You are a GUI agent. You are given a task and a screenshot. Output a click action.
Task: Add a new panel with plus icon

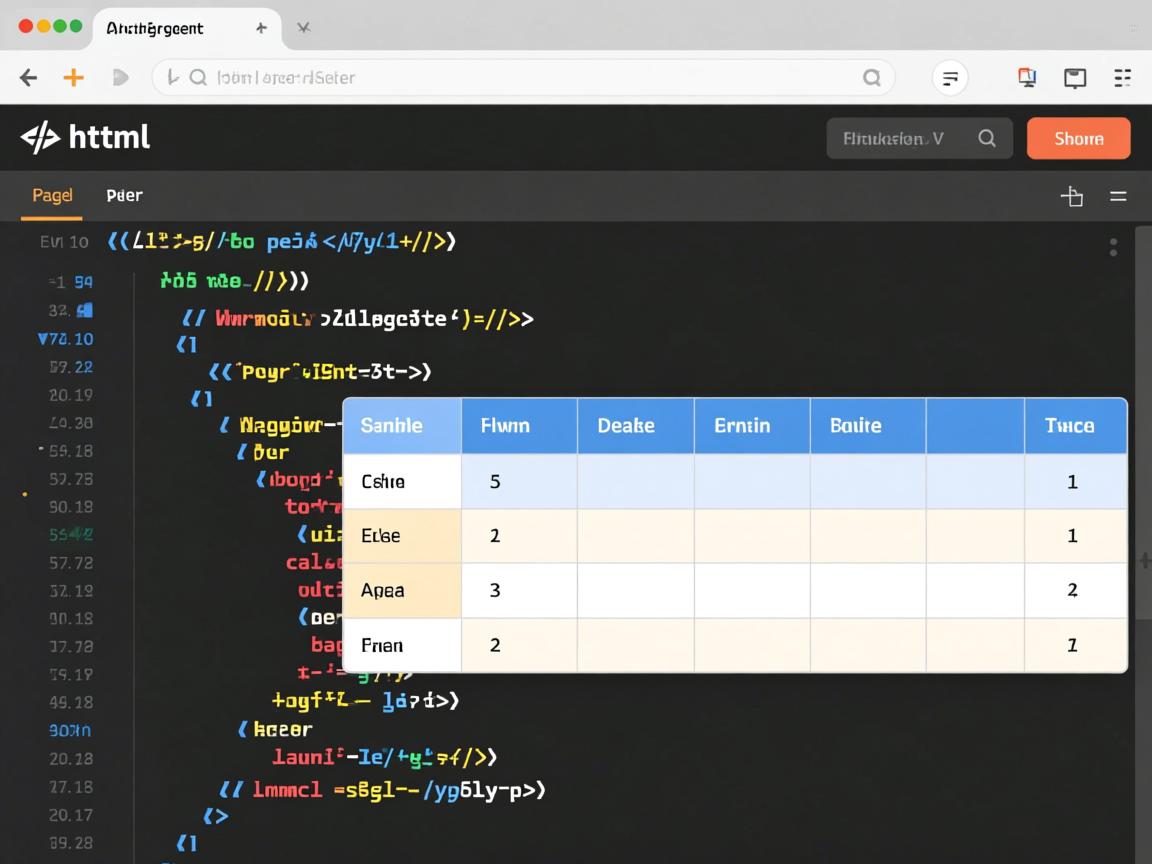click(1072, 196)
